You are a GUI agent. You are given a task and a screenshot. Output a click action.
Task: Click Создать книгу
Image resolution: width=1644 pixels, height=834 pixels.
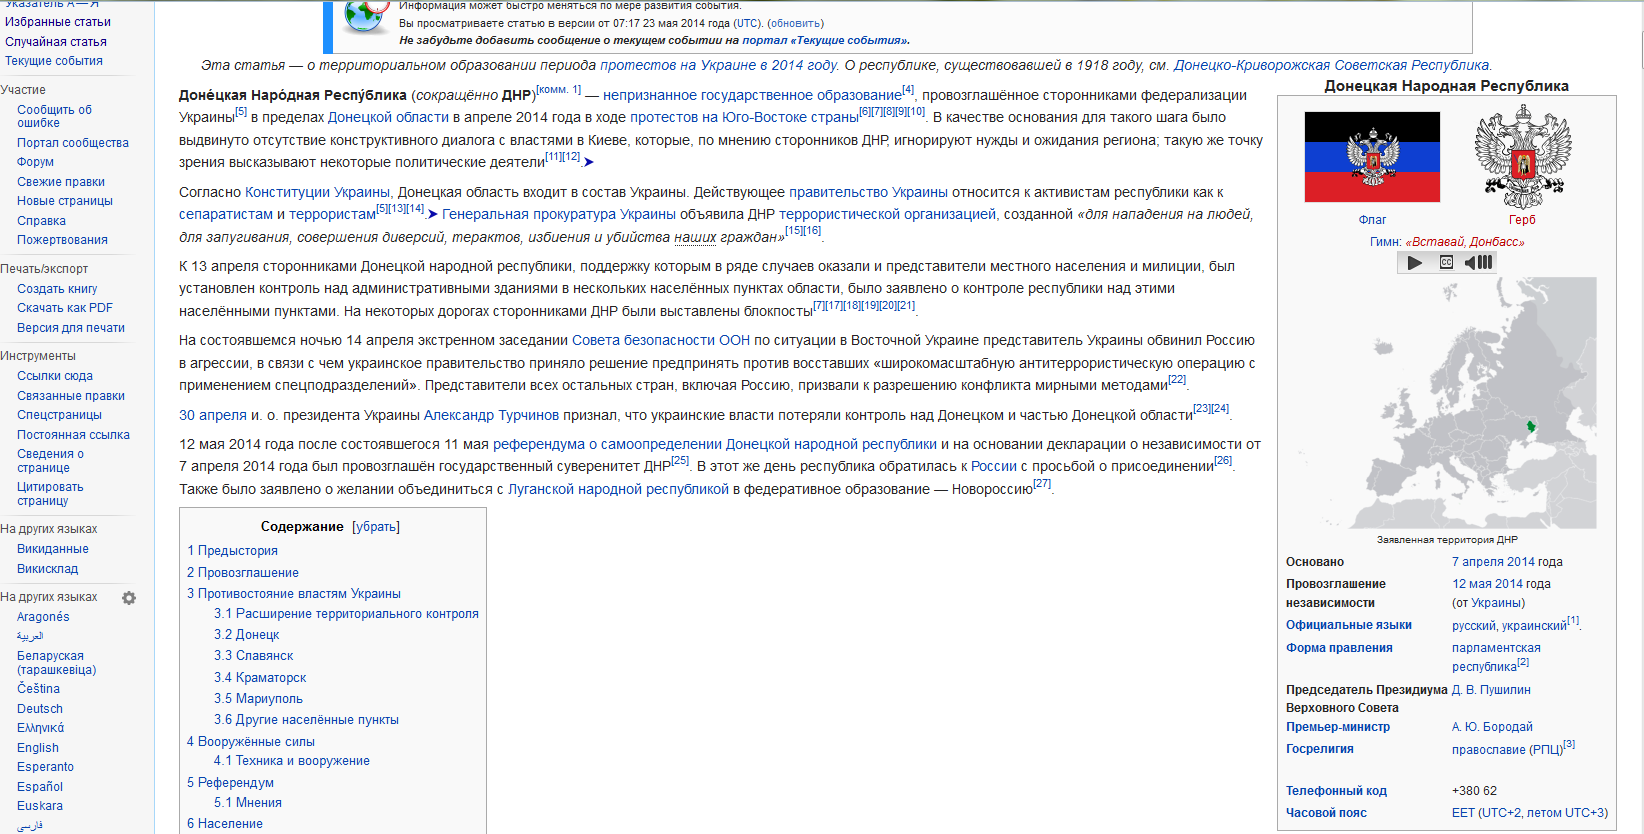tap(57, 289)
